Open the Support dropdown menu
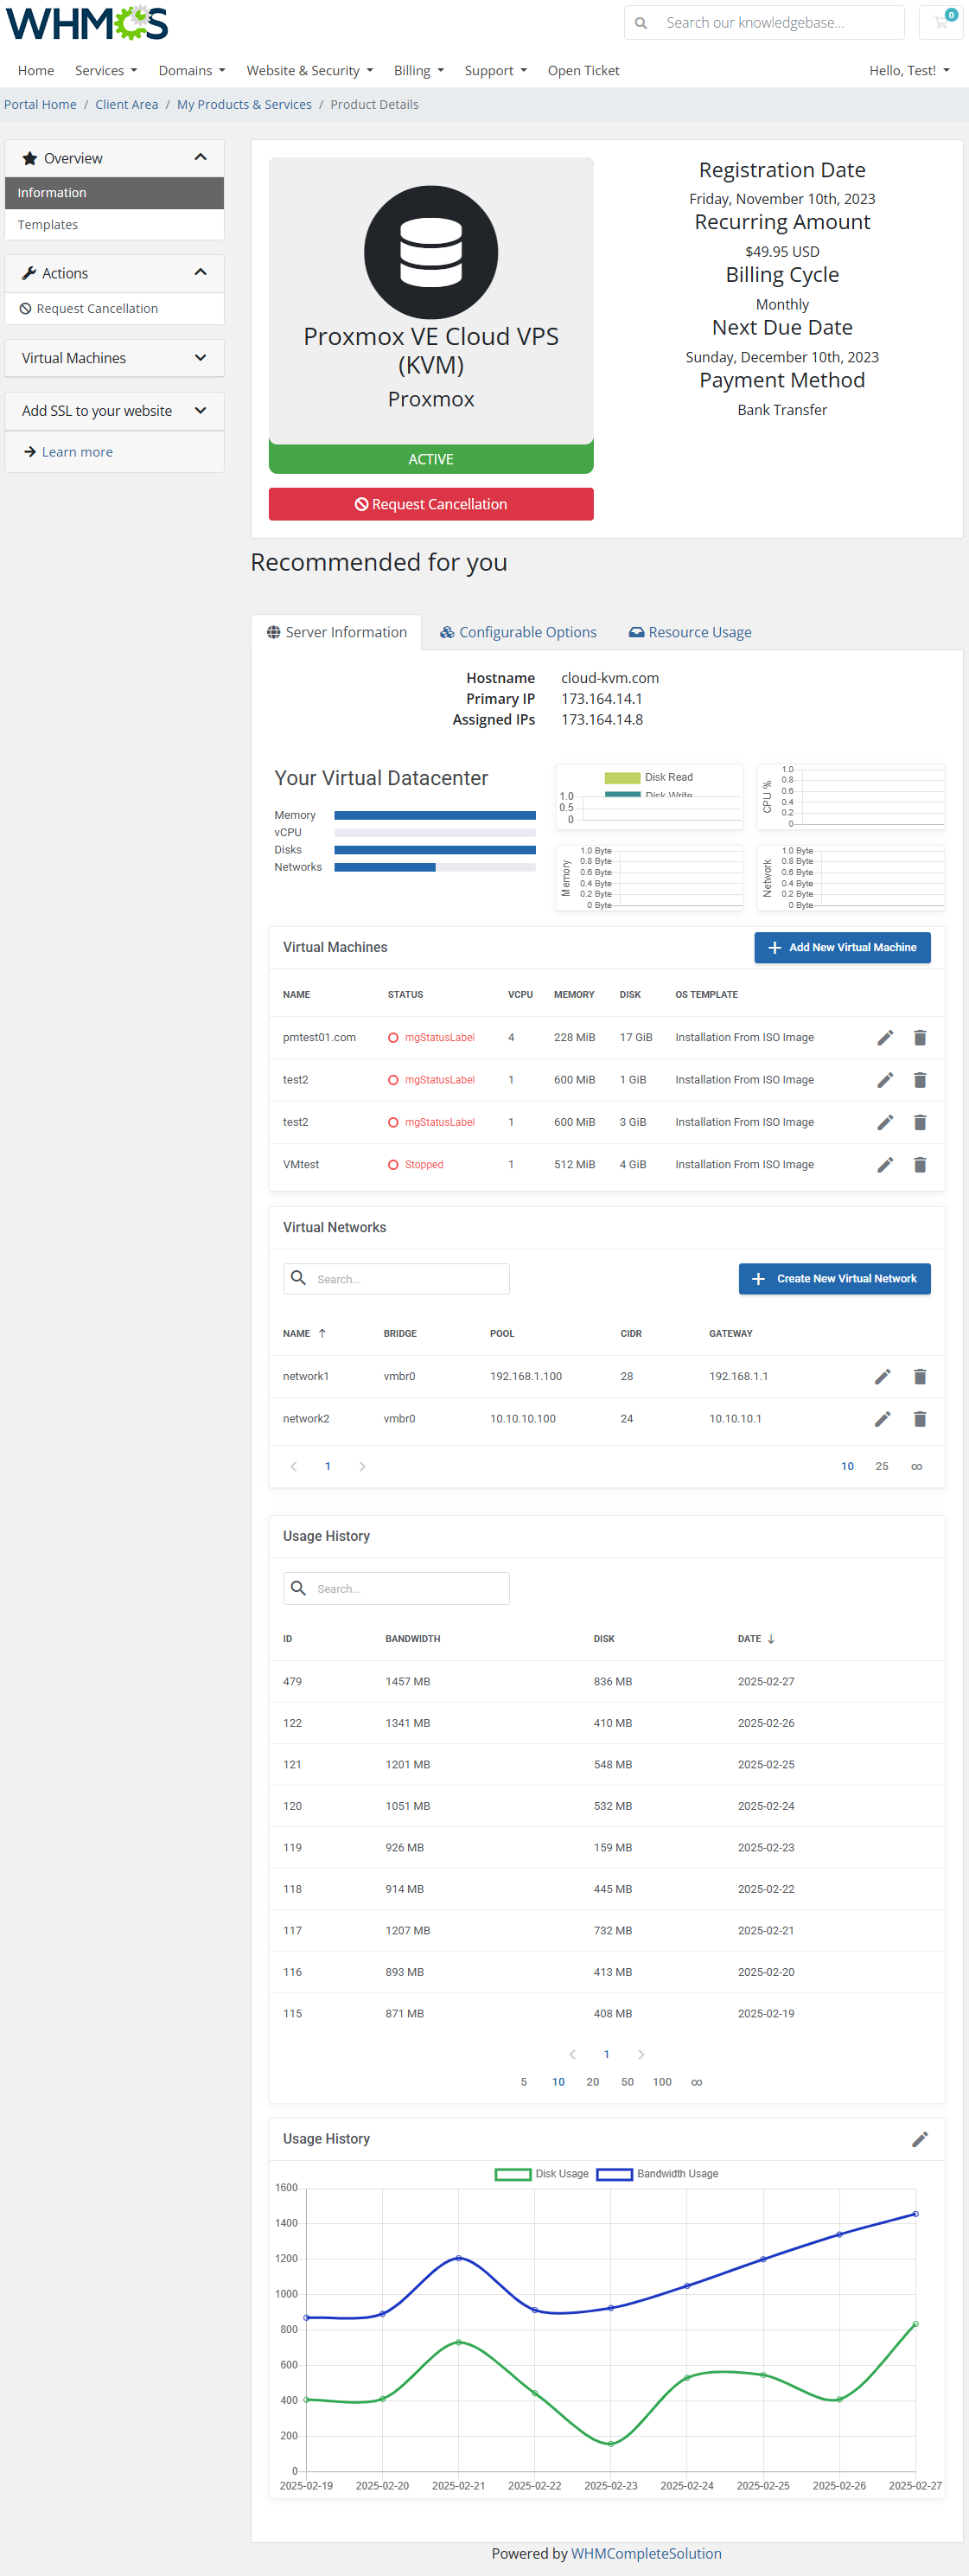This screenshot has width=969, height=2576. pyautogui.click(x=496, y=71)
